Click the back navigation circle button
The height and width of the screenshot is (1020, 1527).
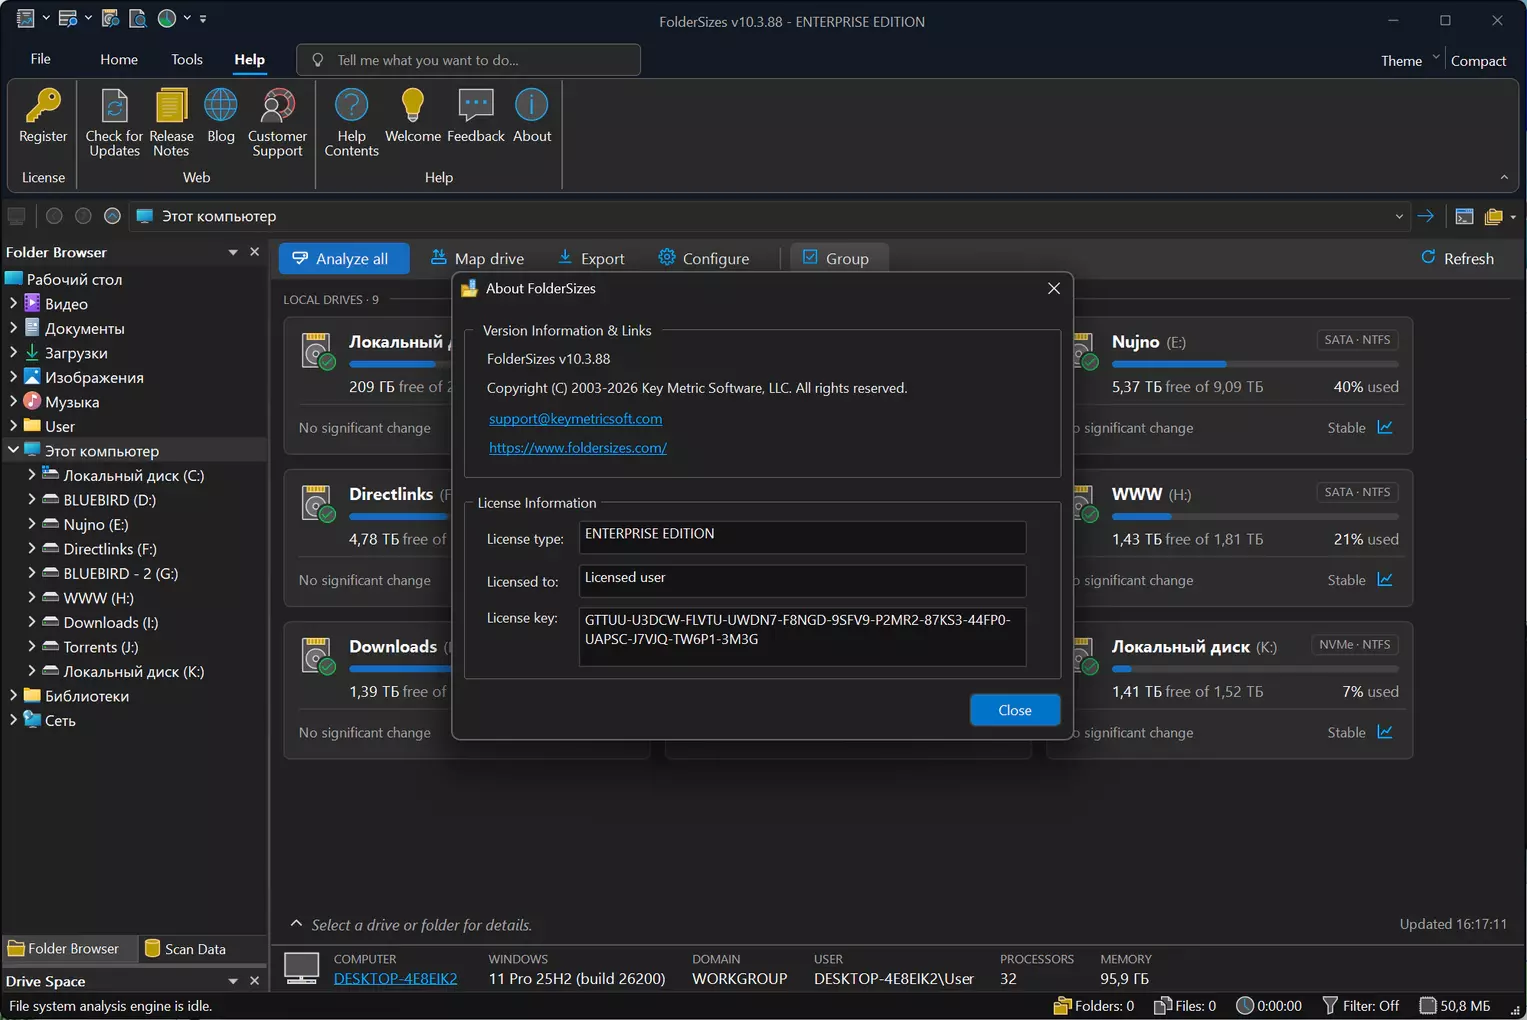54,216
